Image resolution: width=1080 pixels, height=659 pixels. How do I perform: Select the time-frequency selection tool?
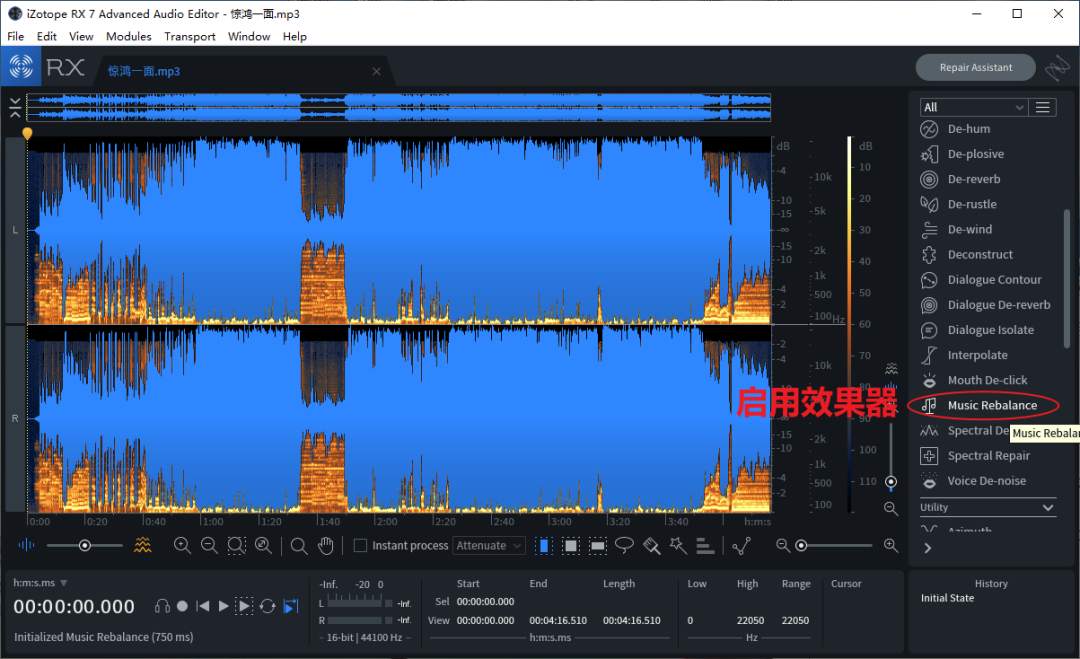pos(570,545)
